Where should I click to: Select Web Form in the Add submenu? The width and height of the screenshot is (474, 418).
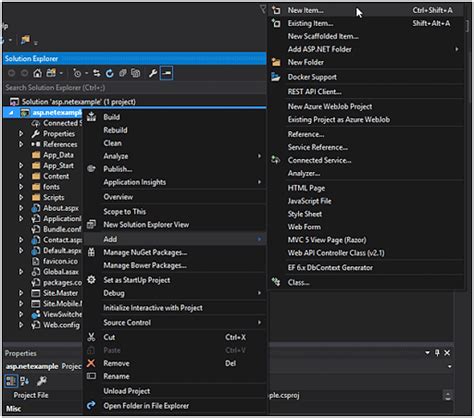[x=366, y=227]
